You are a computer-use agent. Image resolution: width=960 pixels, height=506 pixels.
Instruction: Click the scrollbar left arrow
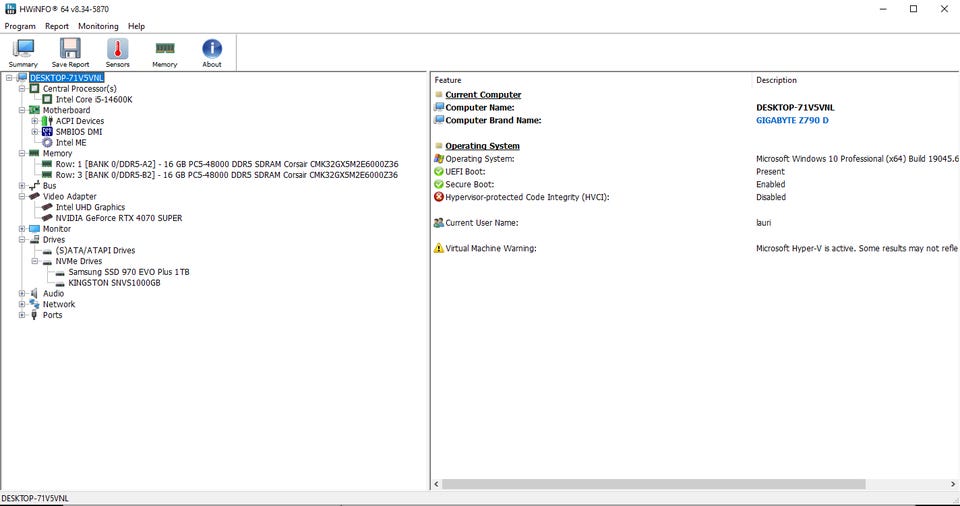click(437, 484)
